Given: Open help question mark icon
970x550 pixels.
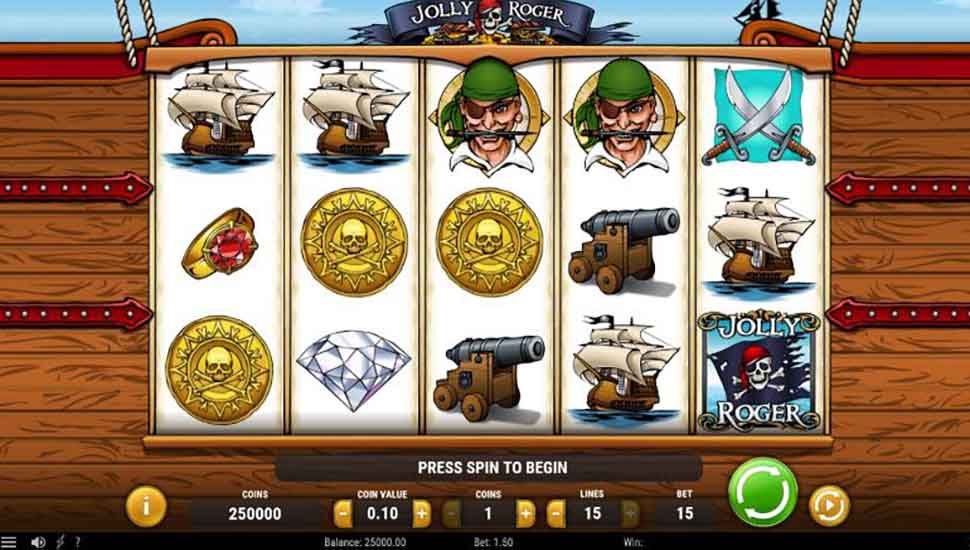Looking at the screenshot, I should (x=77, y=543).
